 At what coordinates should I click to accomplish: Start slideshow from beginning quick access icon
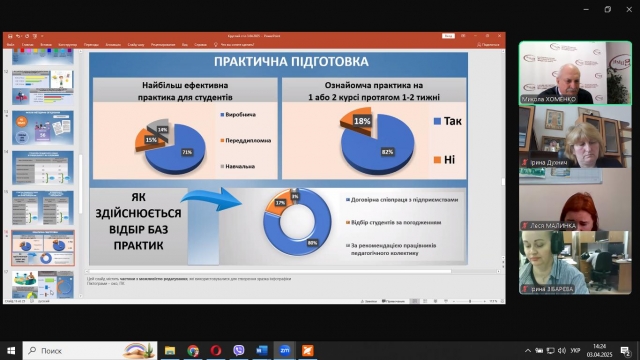tap(35, 36)
